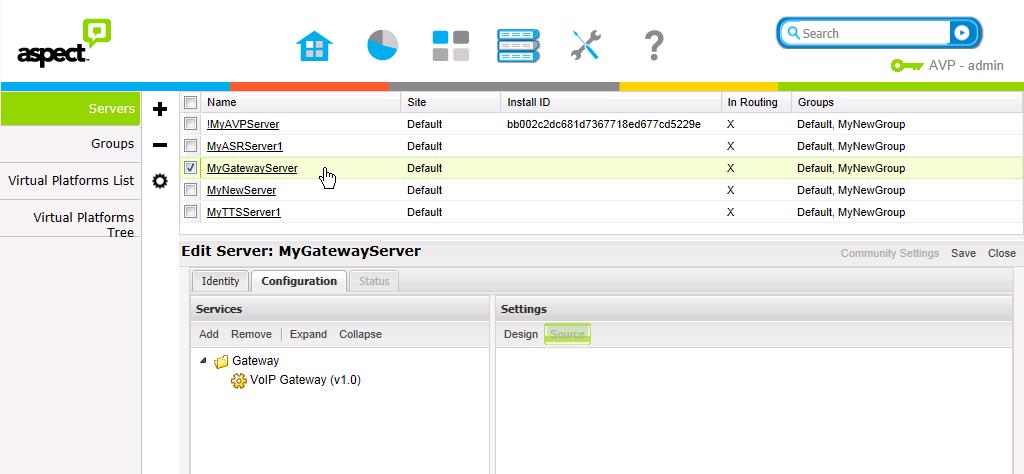Viewport: 1024px width, 474px height.
Task: Open the server rack icon
Action: pyautogui.click(x=518, y=45)
